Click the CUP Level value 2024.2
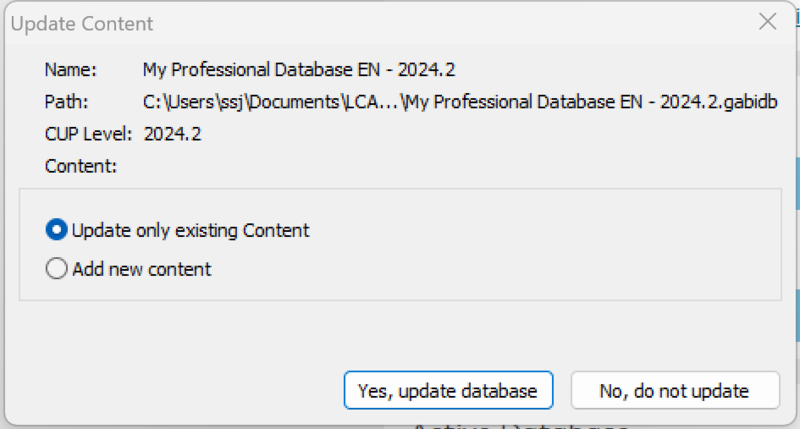 (172, 134)
